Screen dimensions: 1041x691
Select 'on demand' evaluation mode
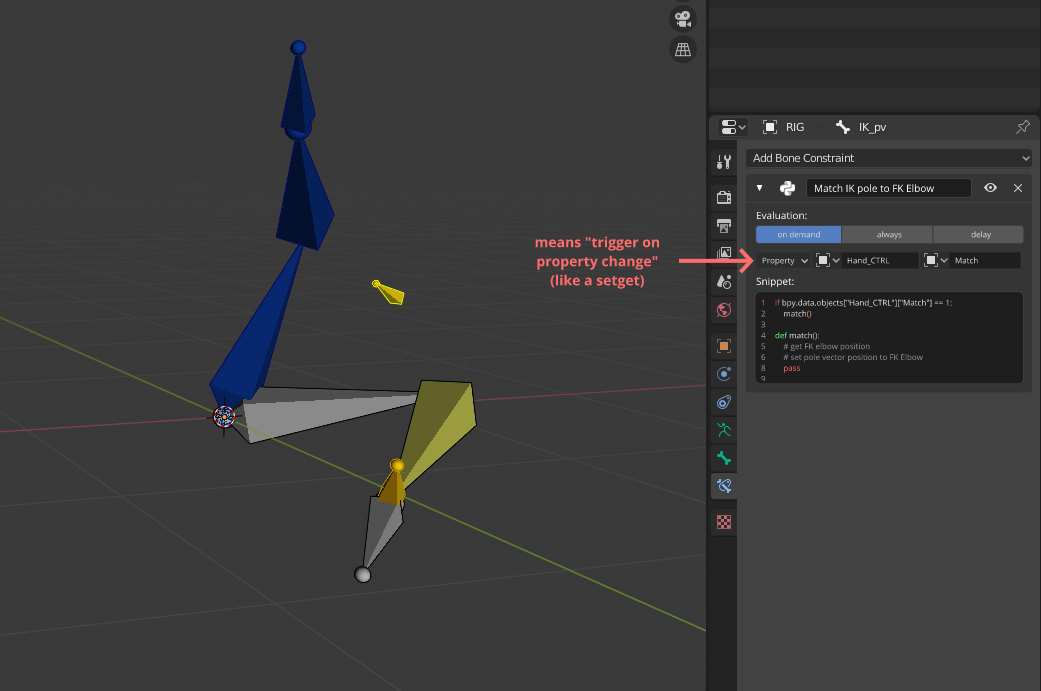(x=799, y=234)
